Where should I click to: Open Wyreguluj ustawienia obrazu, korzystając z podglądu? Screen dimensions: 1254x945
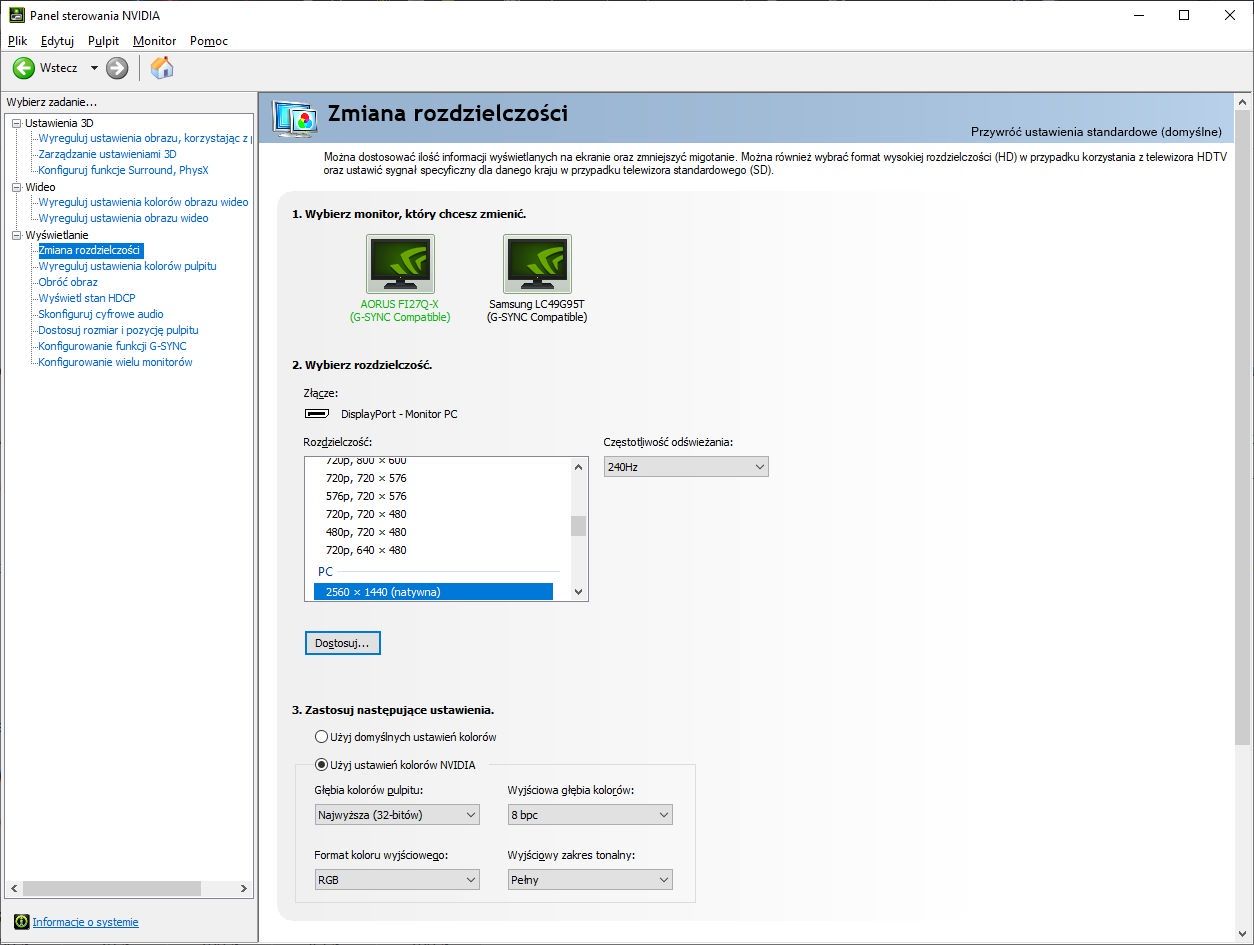(145, 138)
